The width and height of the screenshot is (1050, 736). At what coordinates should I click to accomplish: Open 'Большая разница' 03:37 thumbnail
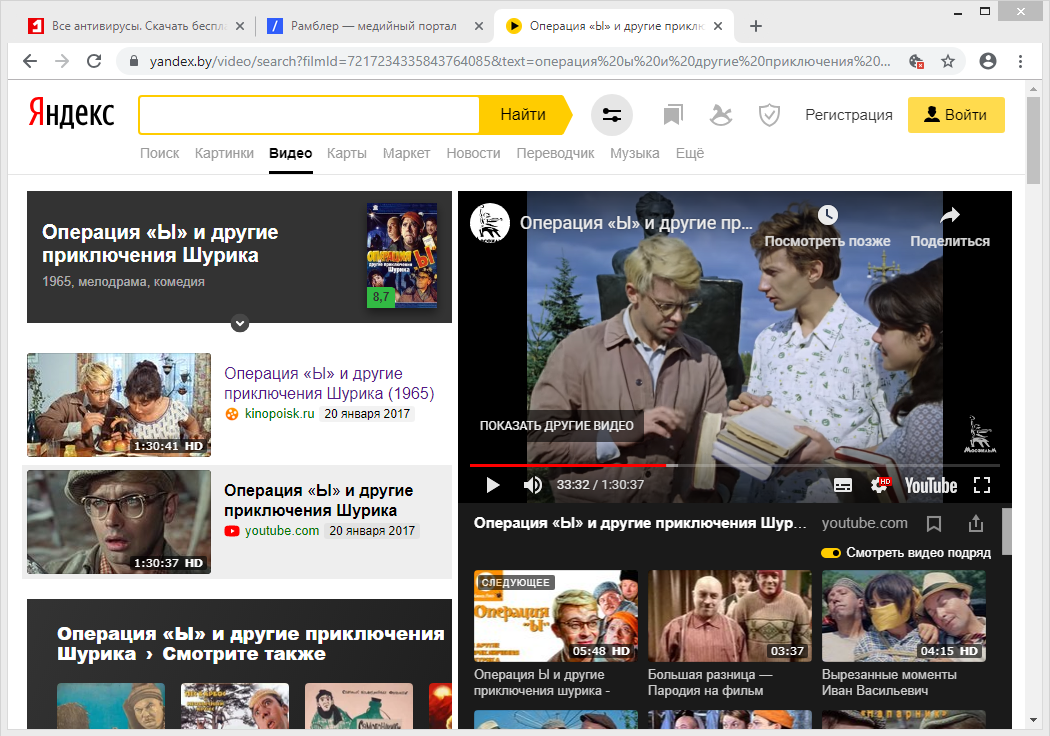[x=729, y=616]
